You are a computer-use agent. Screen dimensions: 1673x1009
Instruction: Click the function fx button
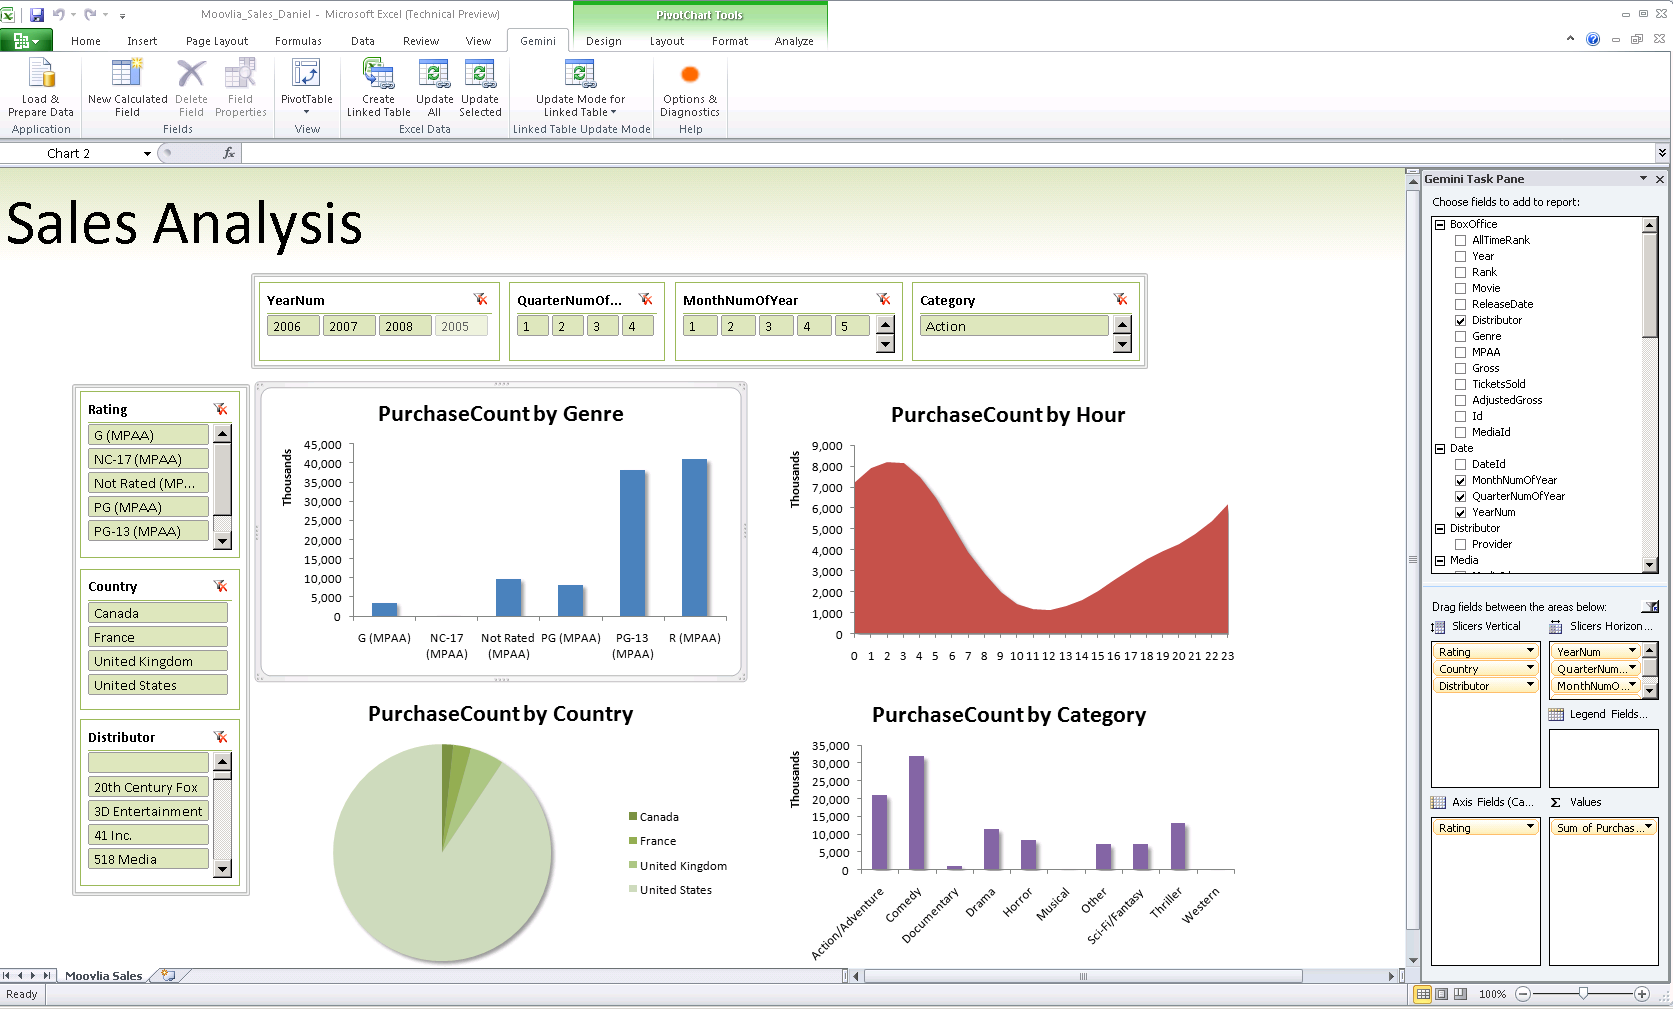[x=229, y=153]
